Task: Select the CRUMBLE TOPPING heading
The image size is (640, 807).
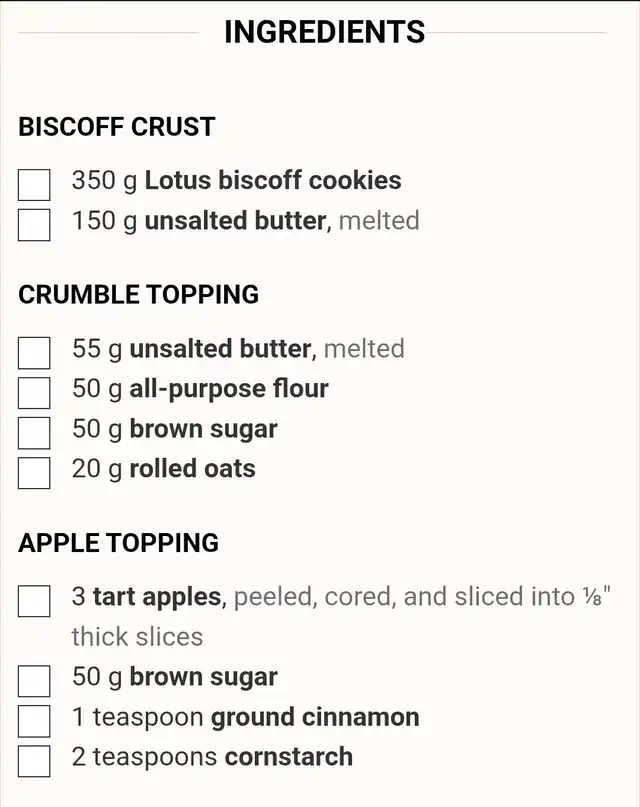Action: click(139, 295)
